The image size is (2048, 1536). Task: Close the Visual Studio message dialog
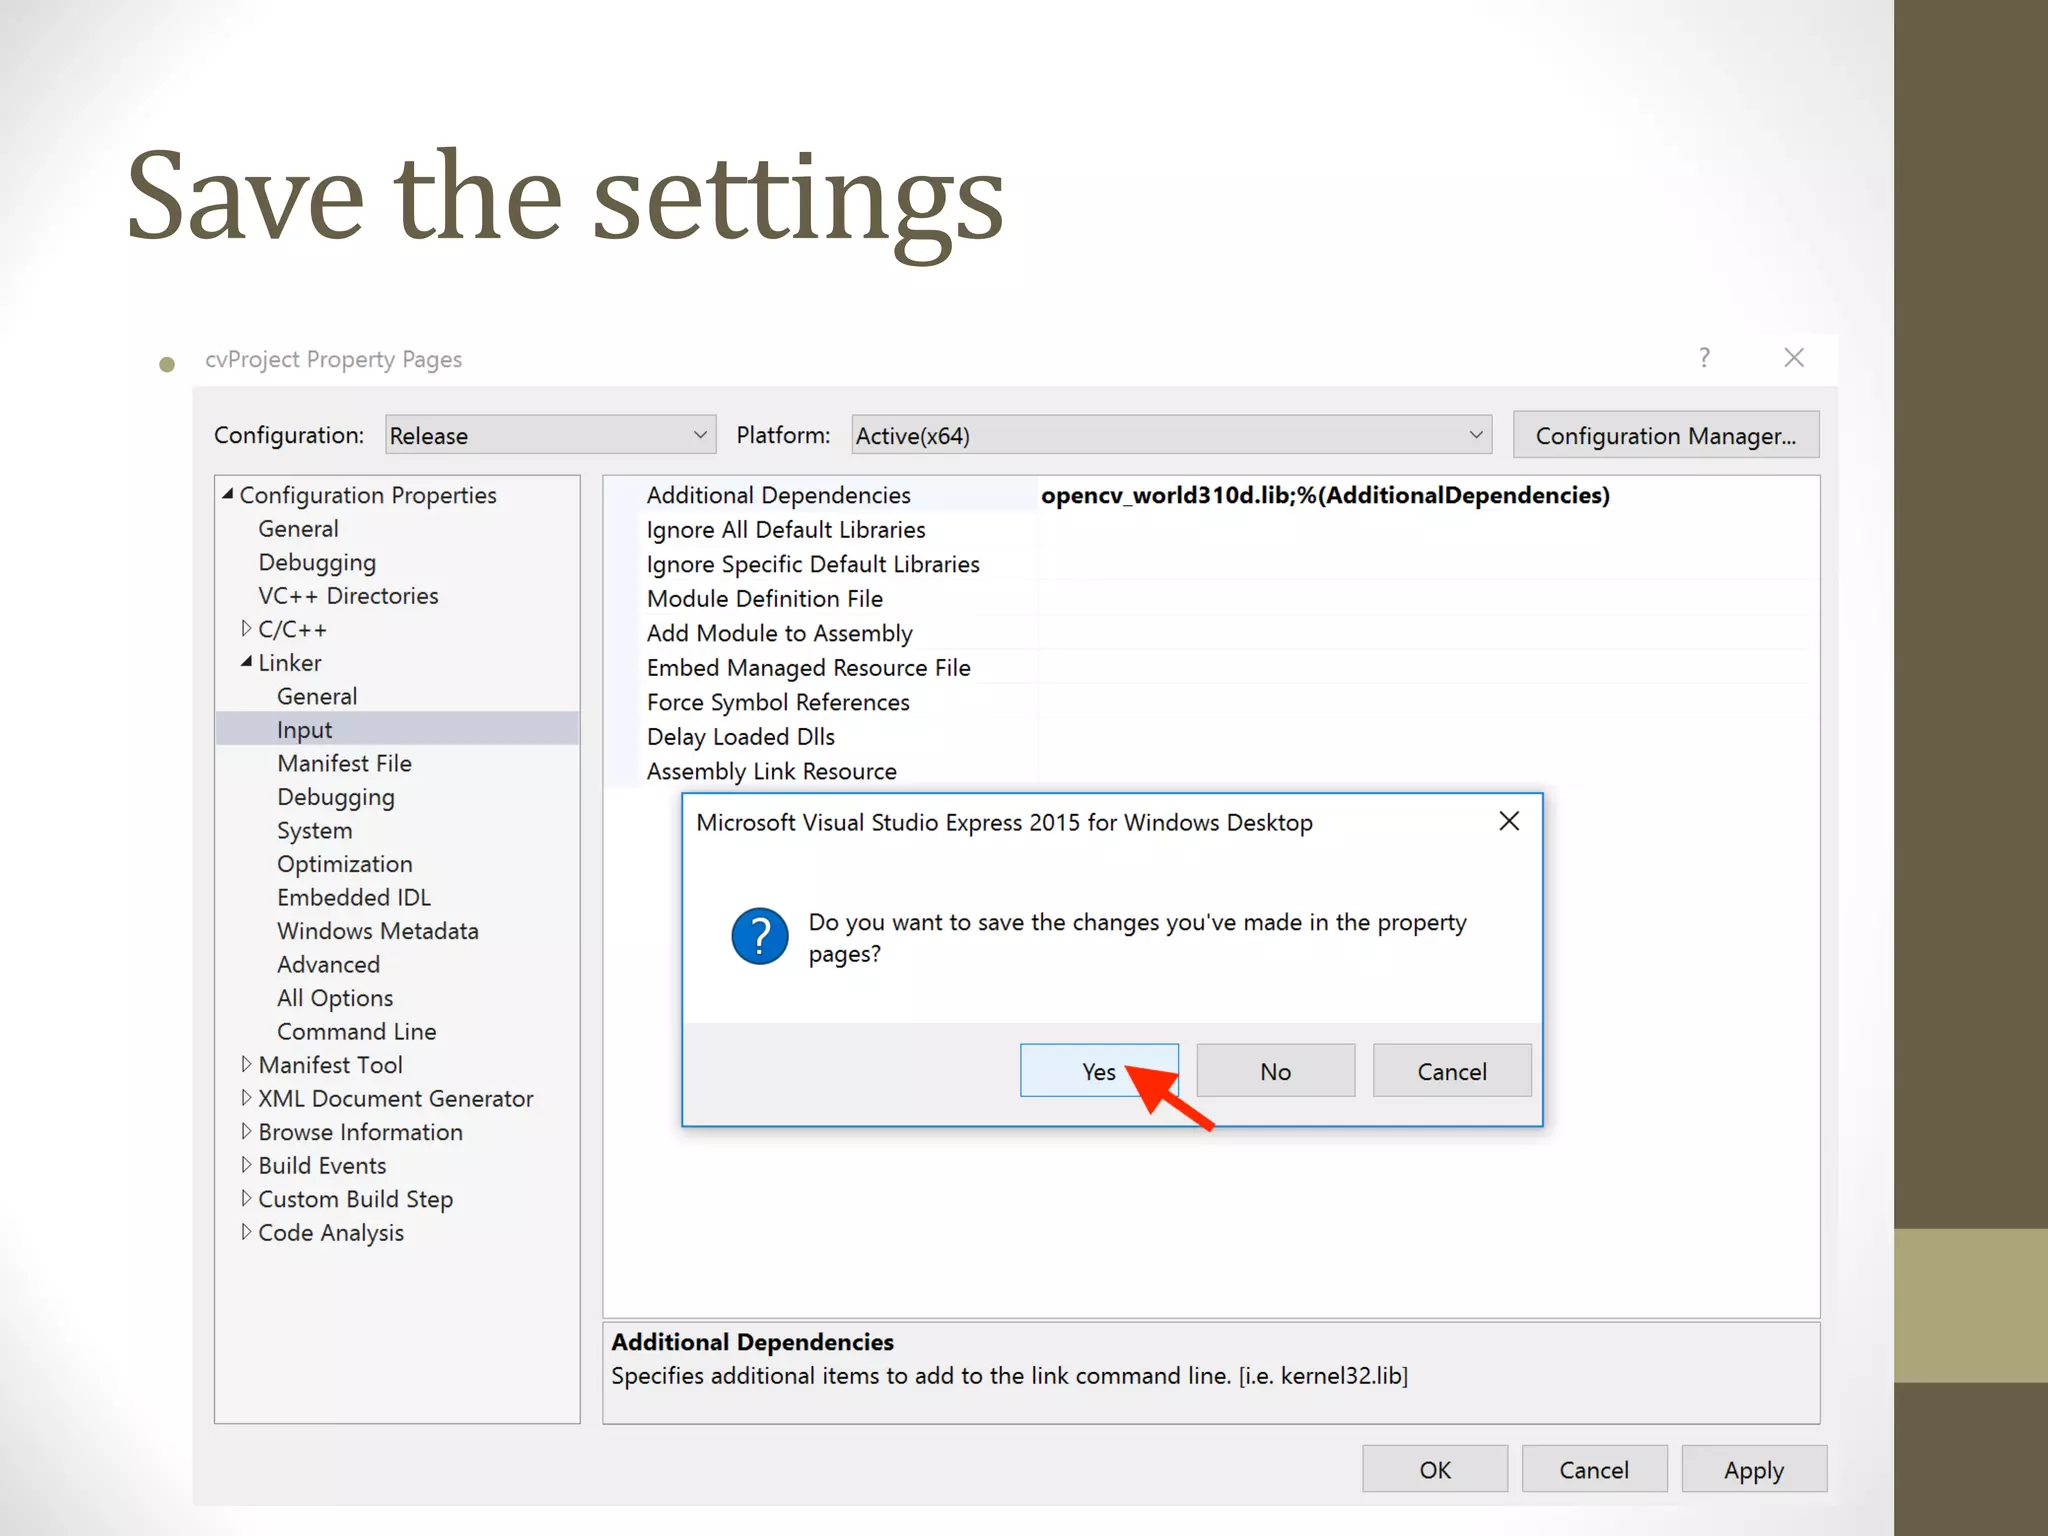pyautogui.click(x=1509, y=821)
